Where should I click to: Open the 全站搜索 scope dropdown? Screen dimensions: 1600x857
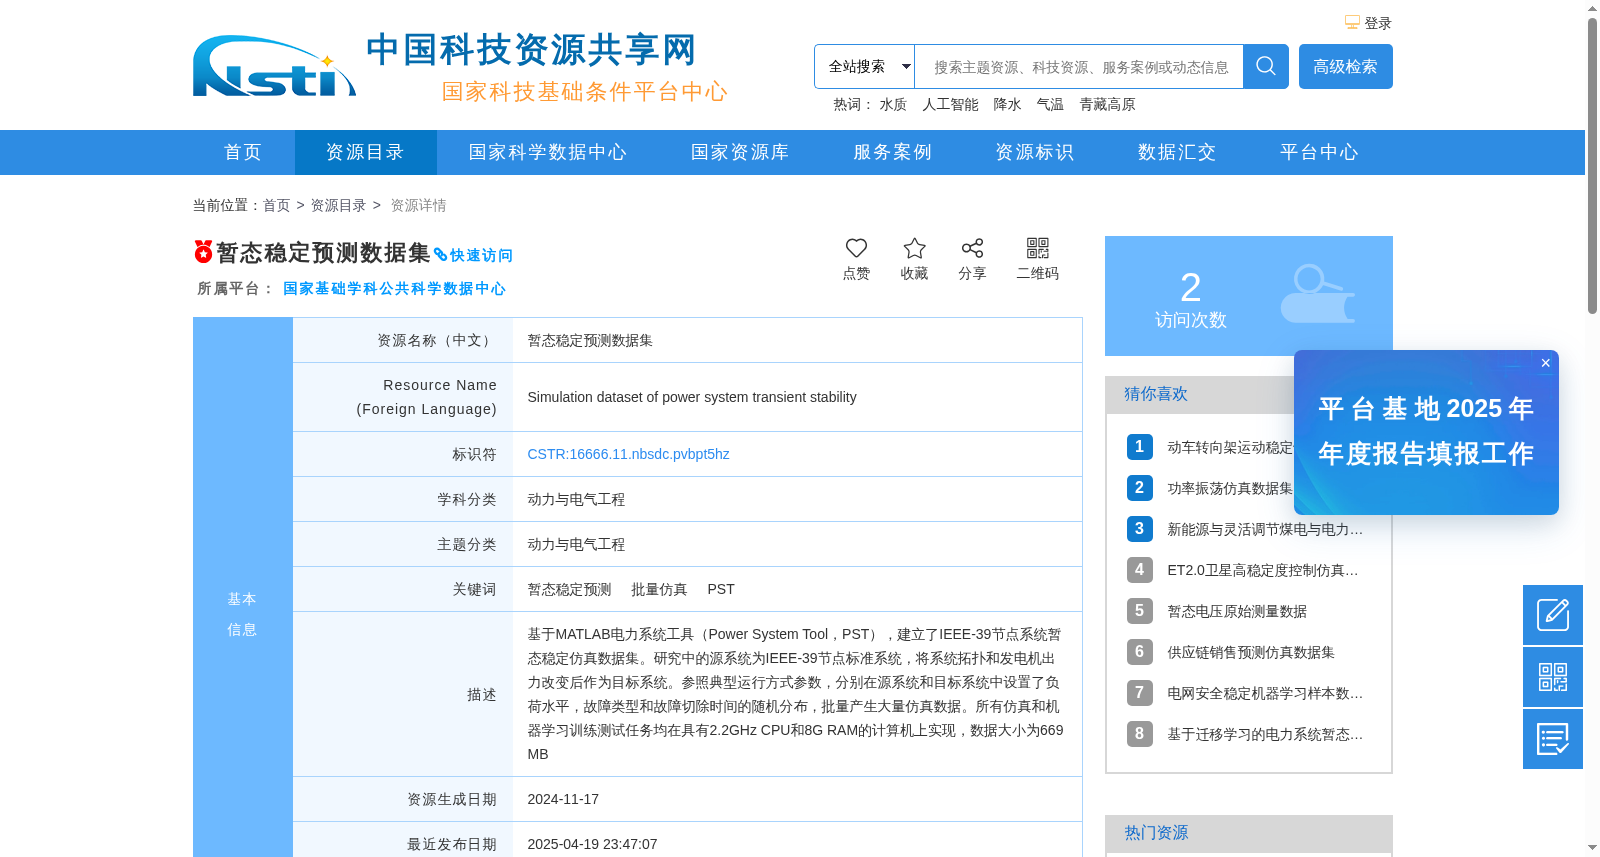tap(864, 66)
